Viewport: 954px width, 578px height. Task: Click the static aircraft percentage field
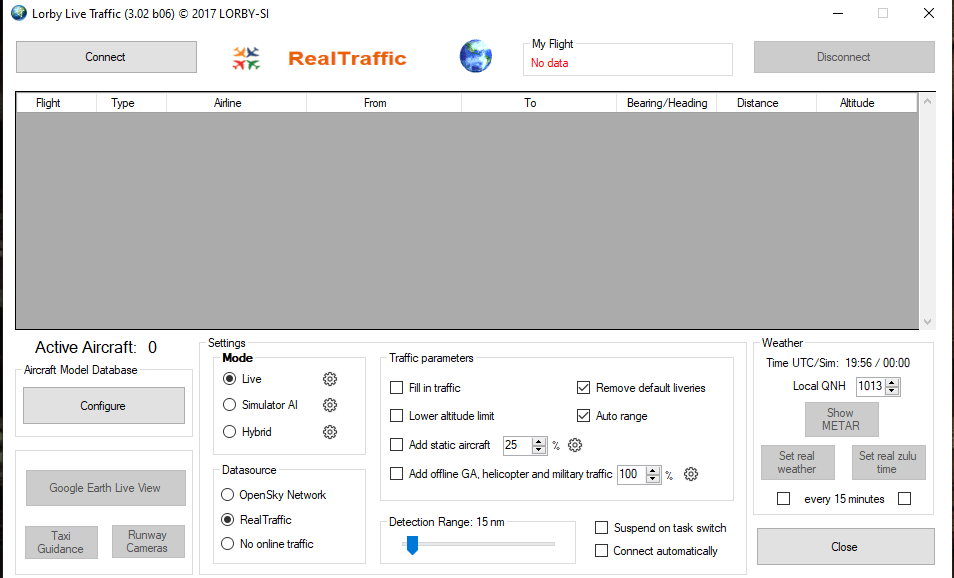tap(518, 445)
